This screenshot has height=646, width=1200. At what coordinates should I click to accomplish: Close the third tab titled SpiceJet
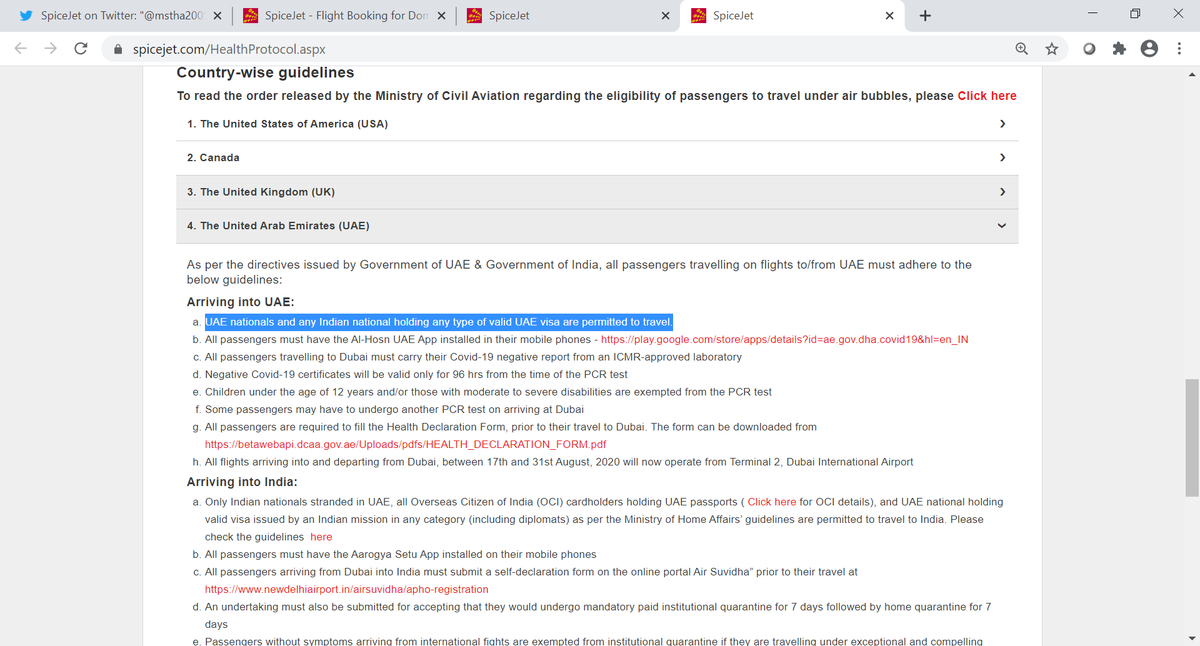point(666,16)
